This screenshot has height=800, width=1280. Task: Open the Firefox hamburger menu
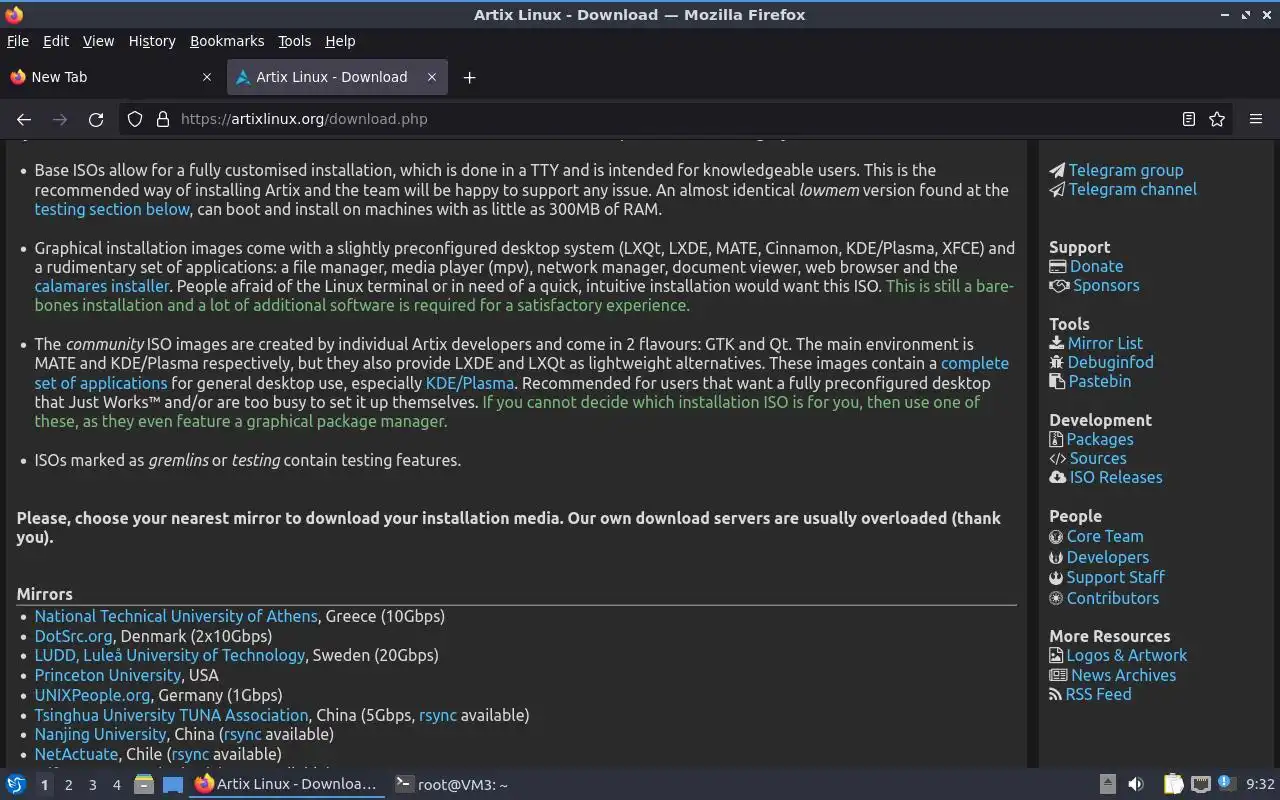1256,119
